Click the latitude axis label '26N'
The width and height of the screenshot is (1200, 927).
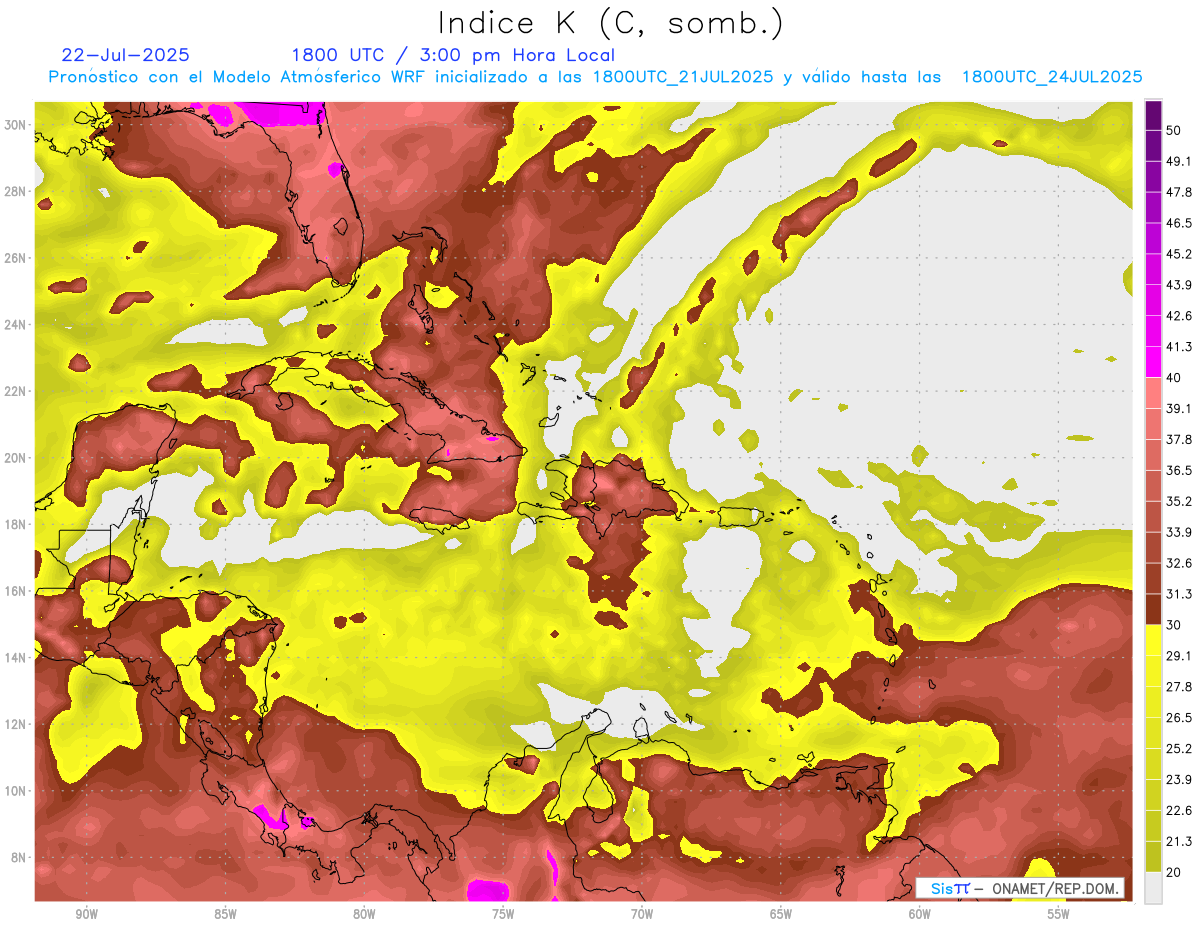click(x=15, y=258)
